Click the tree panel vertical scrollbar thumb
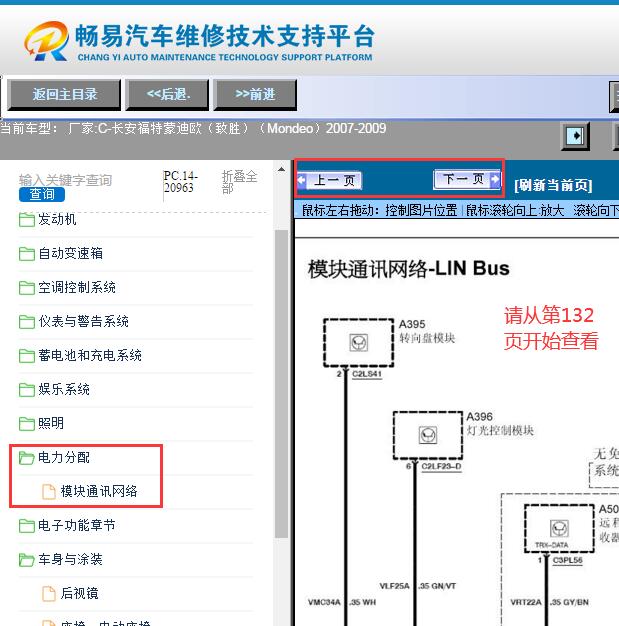This screenshot has height=626, width=619. [282, 383]
